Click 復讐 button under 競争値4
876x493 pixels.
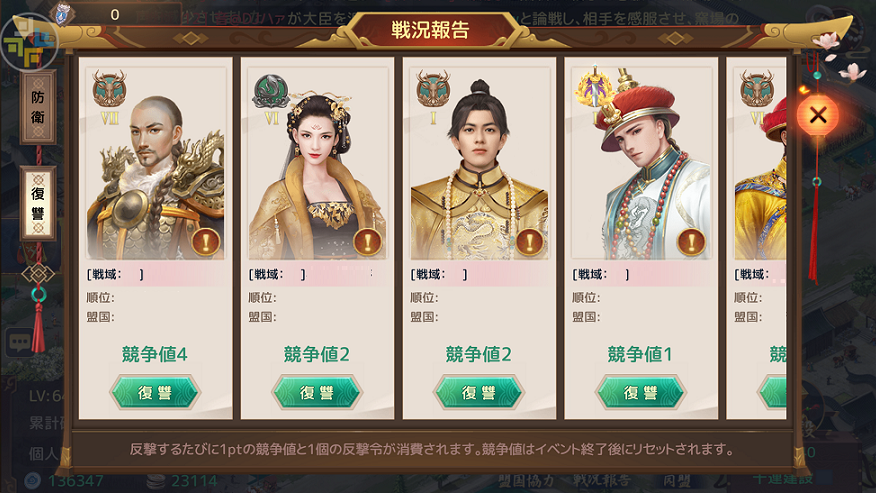pos(155,392)
